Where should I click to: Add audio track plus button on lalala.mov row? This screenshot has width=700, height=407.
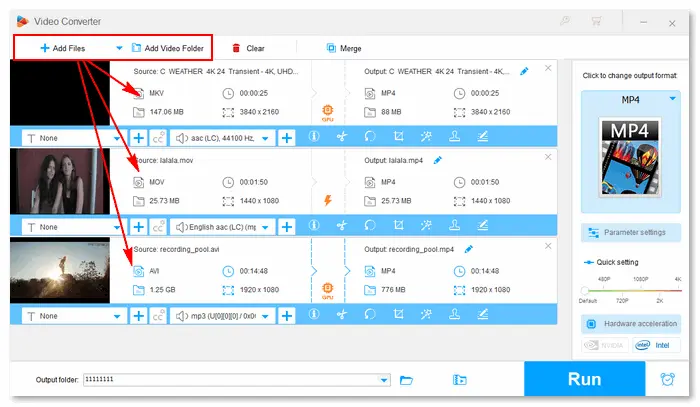point(287,227)
